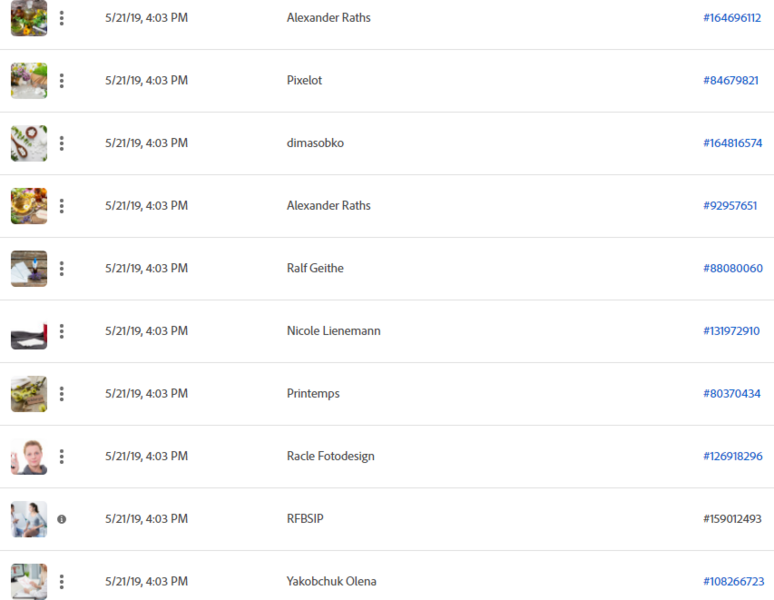Screen dimensions: 774x600
Task: Open three-dot menu for #92957651 row
Action: pos(62,206)
